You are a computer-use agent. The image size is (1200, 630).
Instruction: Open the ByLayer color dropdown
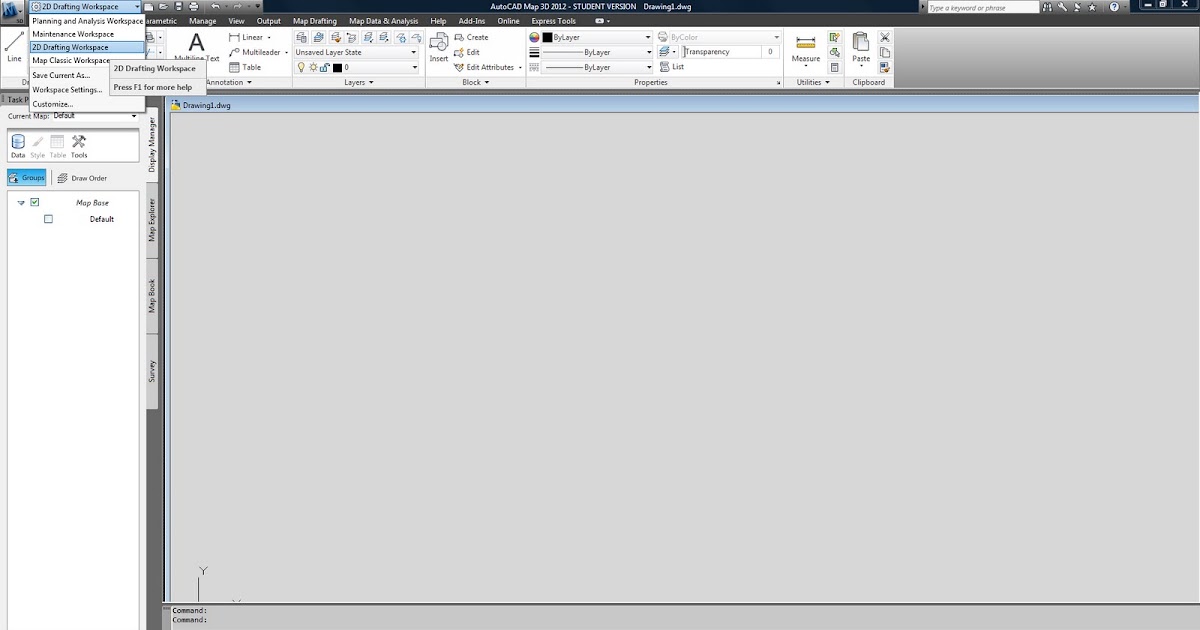[x=597, y=37]
